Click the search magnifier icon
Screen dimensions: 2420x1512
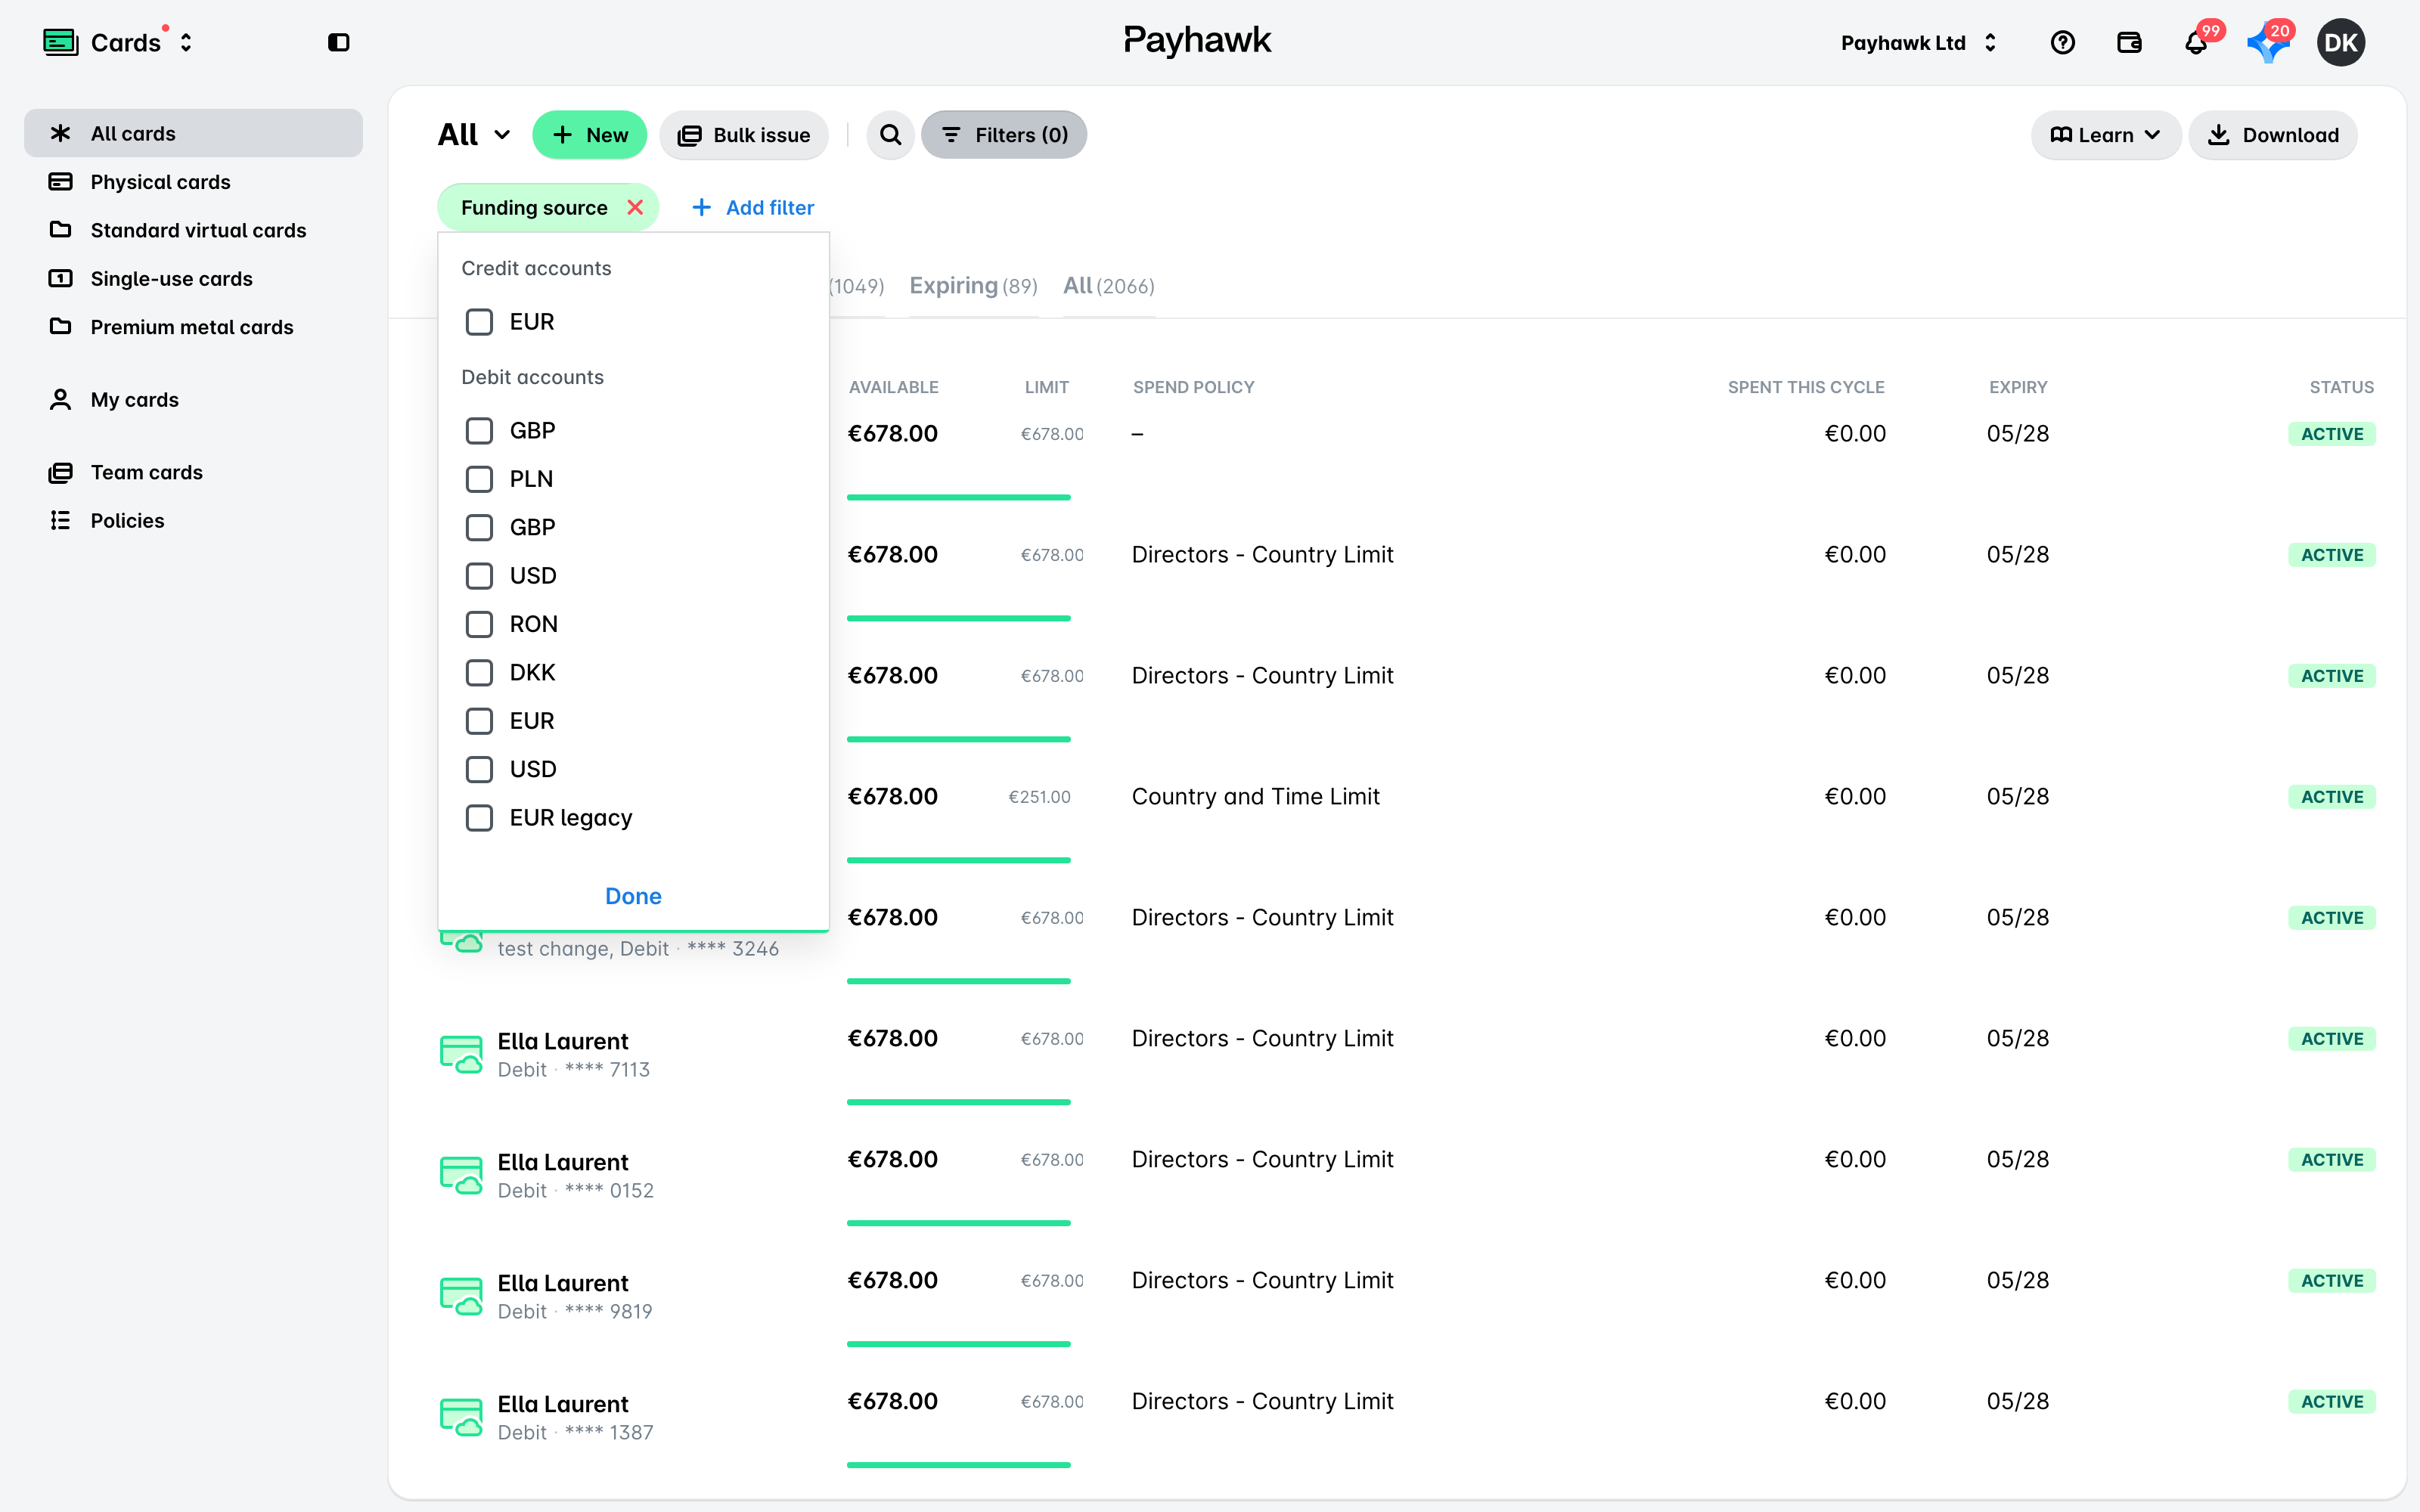coord(890,135)
